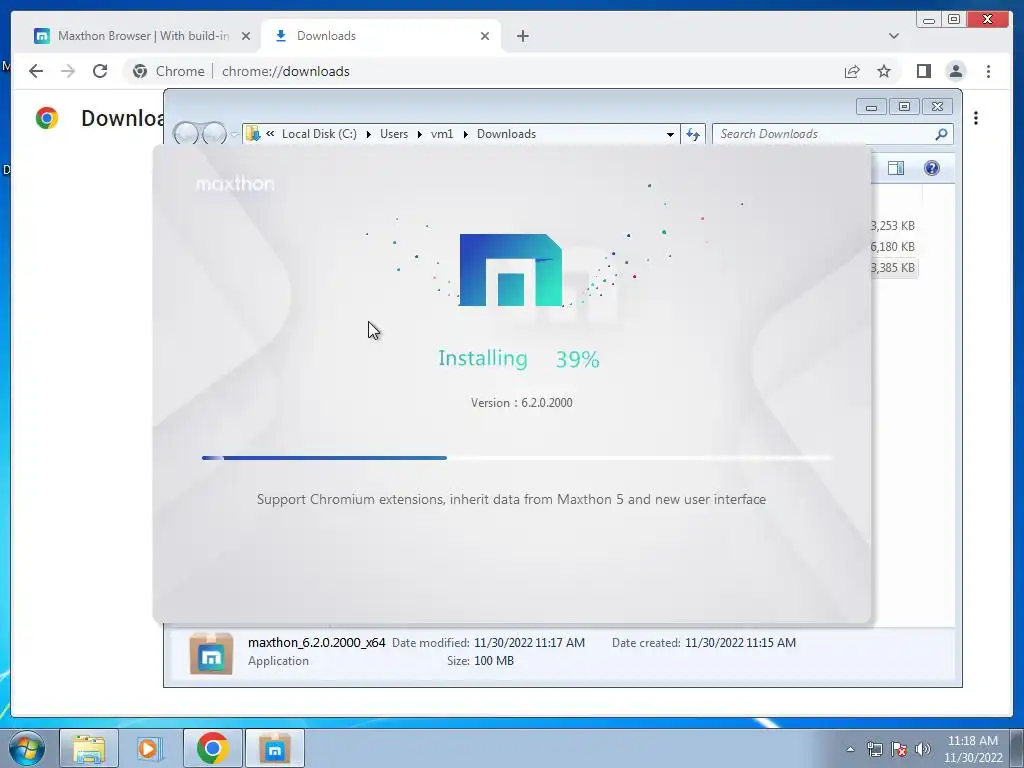The height and width of the screenshot is (768, 1024).
Task: Close the Downloads tab
Action: click(x=485, y=36)
